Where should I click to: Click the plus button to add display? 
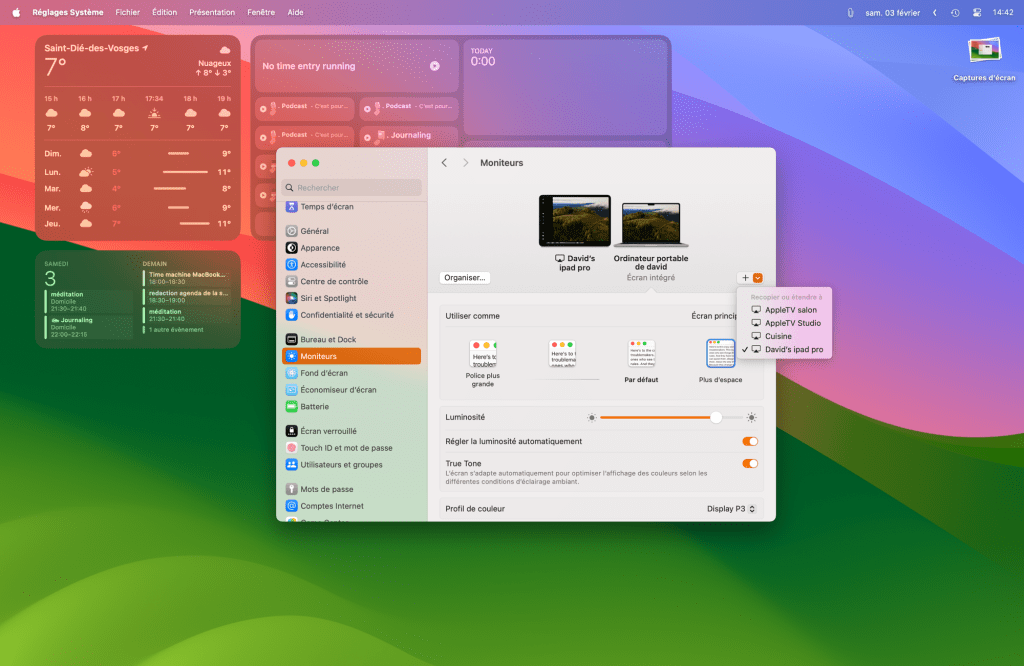pyautogui.click(x=745, y=278)
